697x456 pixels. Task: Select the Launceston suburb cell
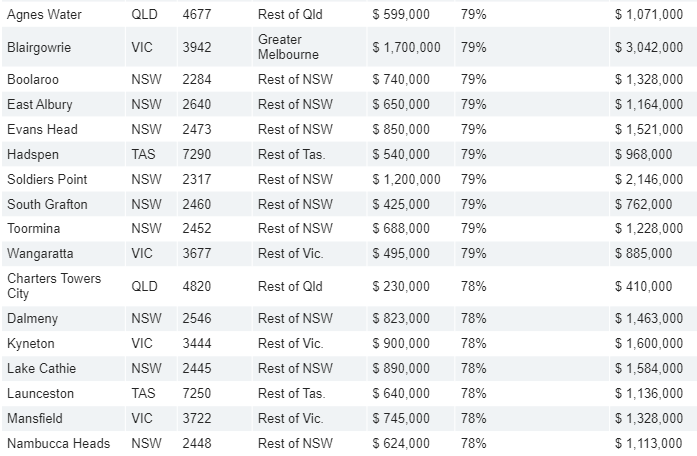point(64,393)
